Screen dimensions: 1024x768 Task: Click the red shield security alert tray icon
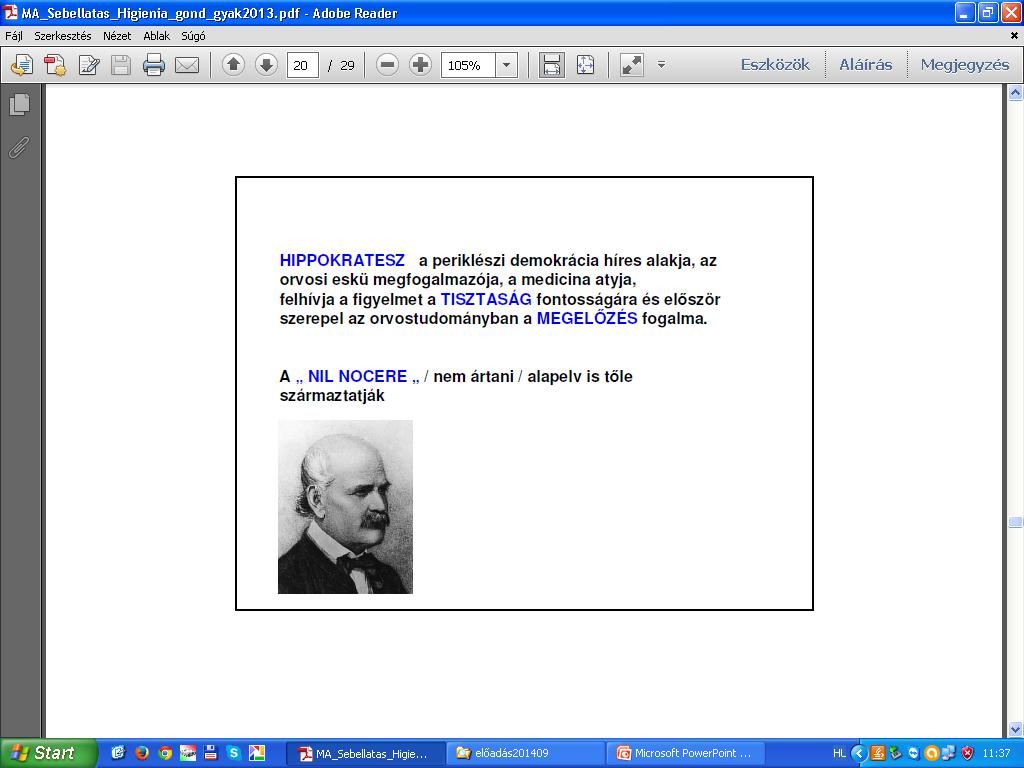pyautogui.click(x=967, y=754)
